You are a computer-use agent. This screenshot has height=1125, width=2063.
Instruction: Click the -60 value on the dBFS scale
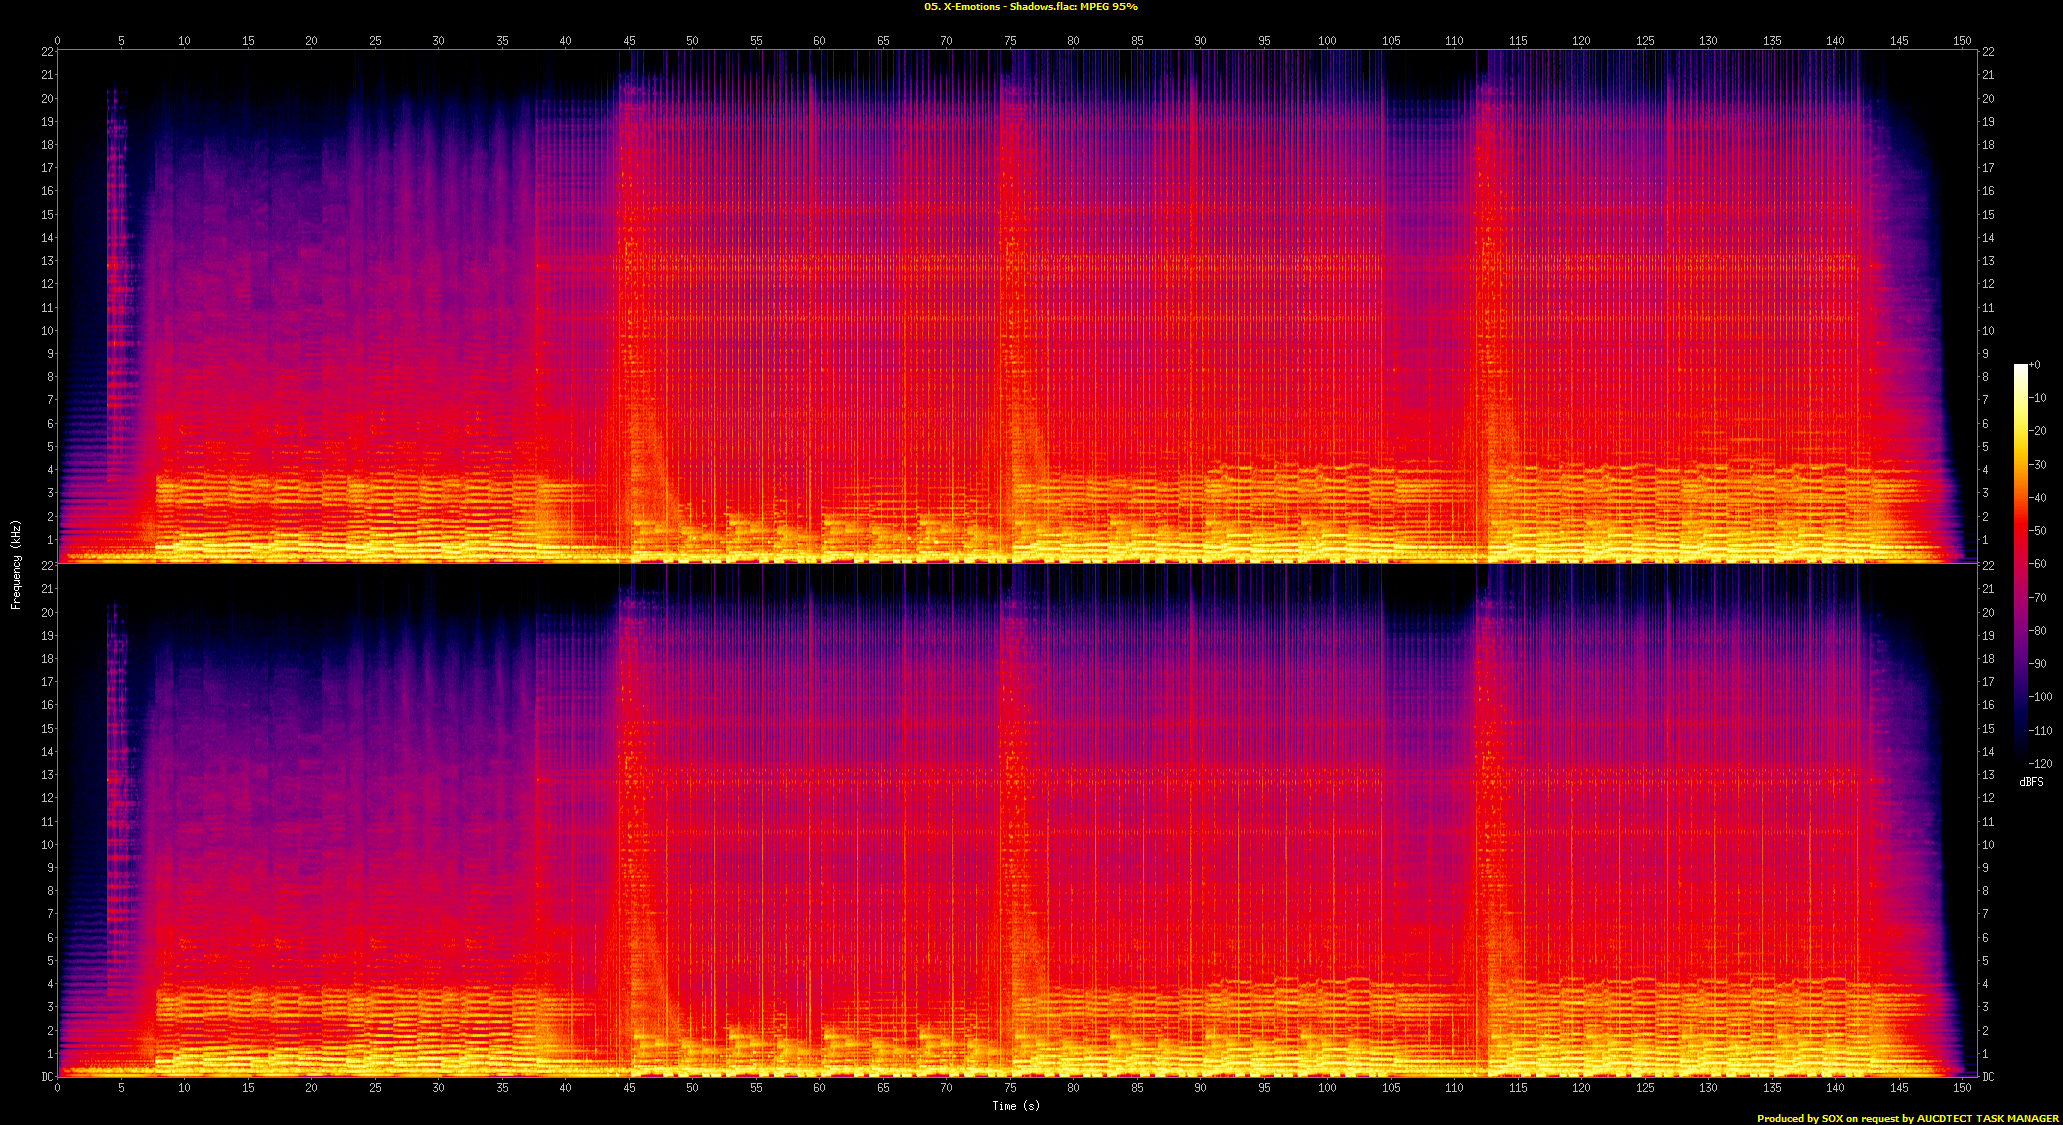pyautogui.click(x=2038, y=564)
